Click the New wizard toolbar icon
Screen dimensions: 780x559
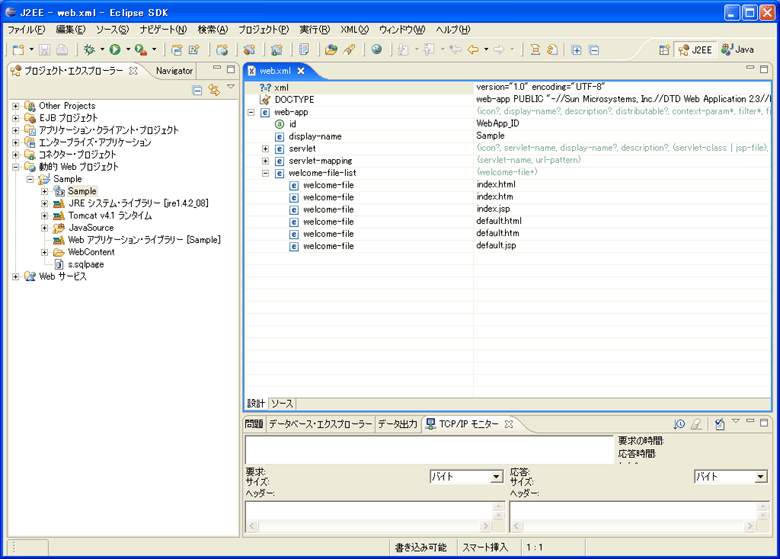[x=18, y=50]
